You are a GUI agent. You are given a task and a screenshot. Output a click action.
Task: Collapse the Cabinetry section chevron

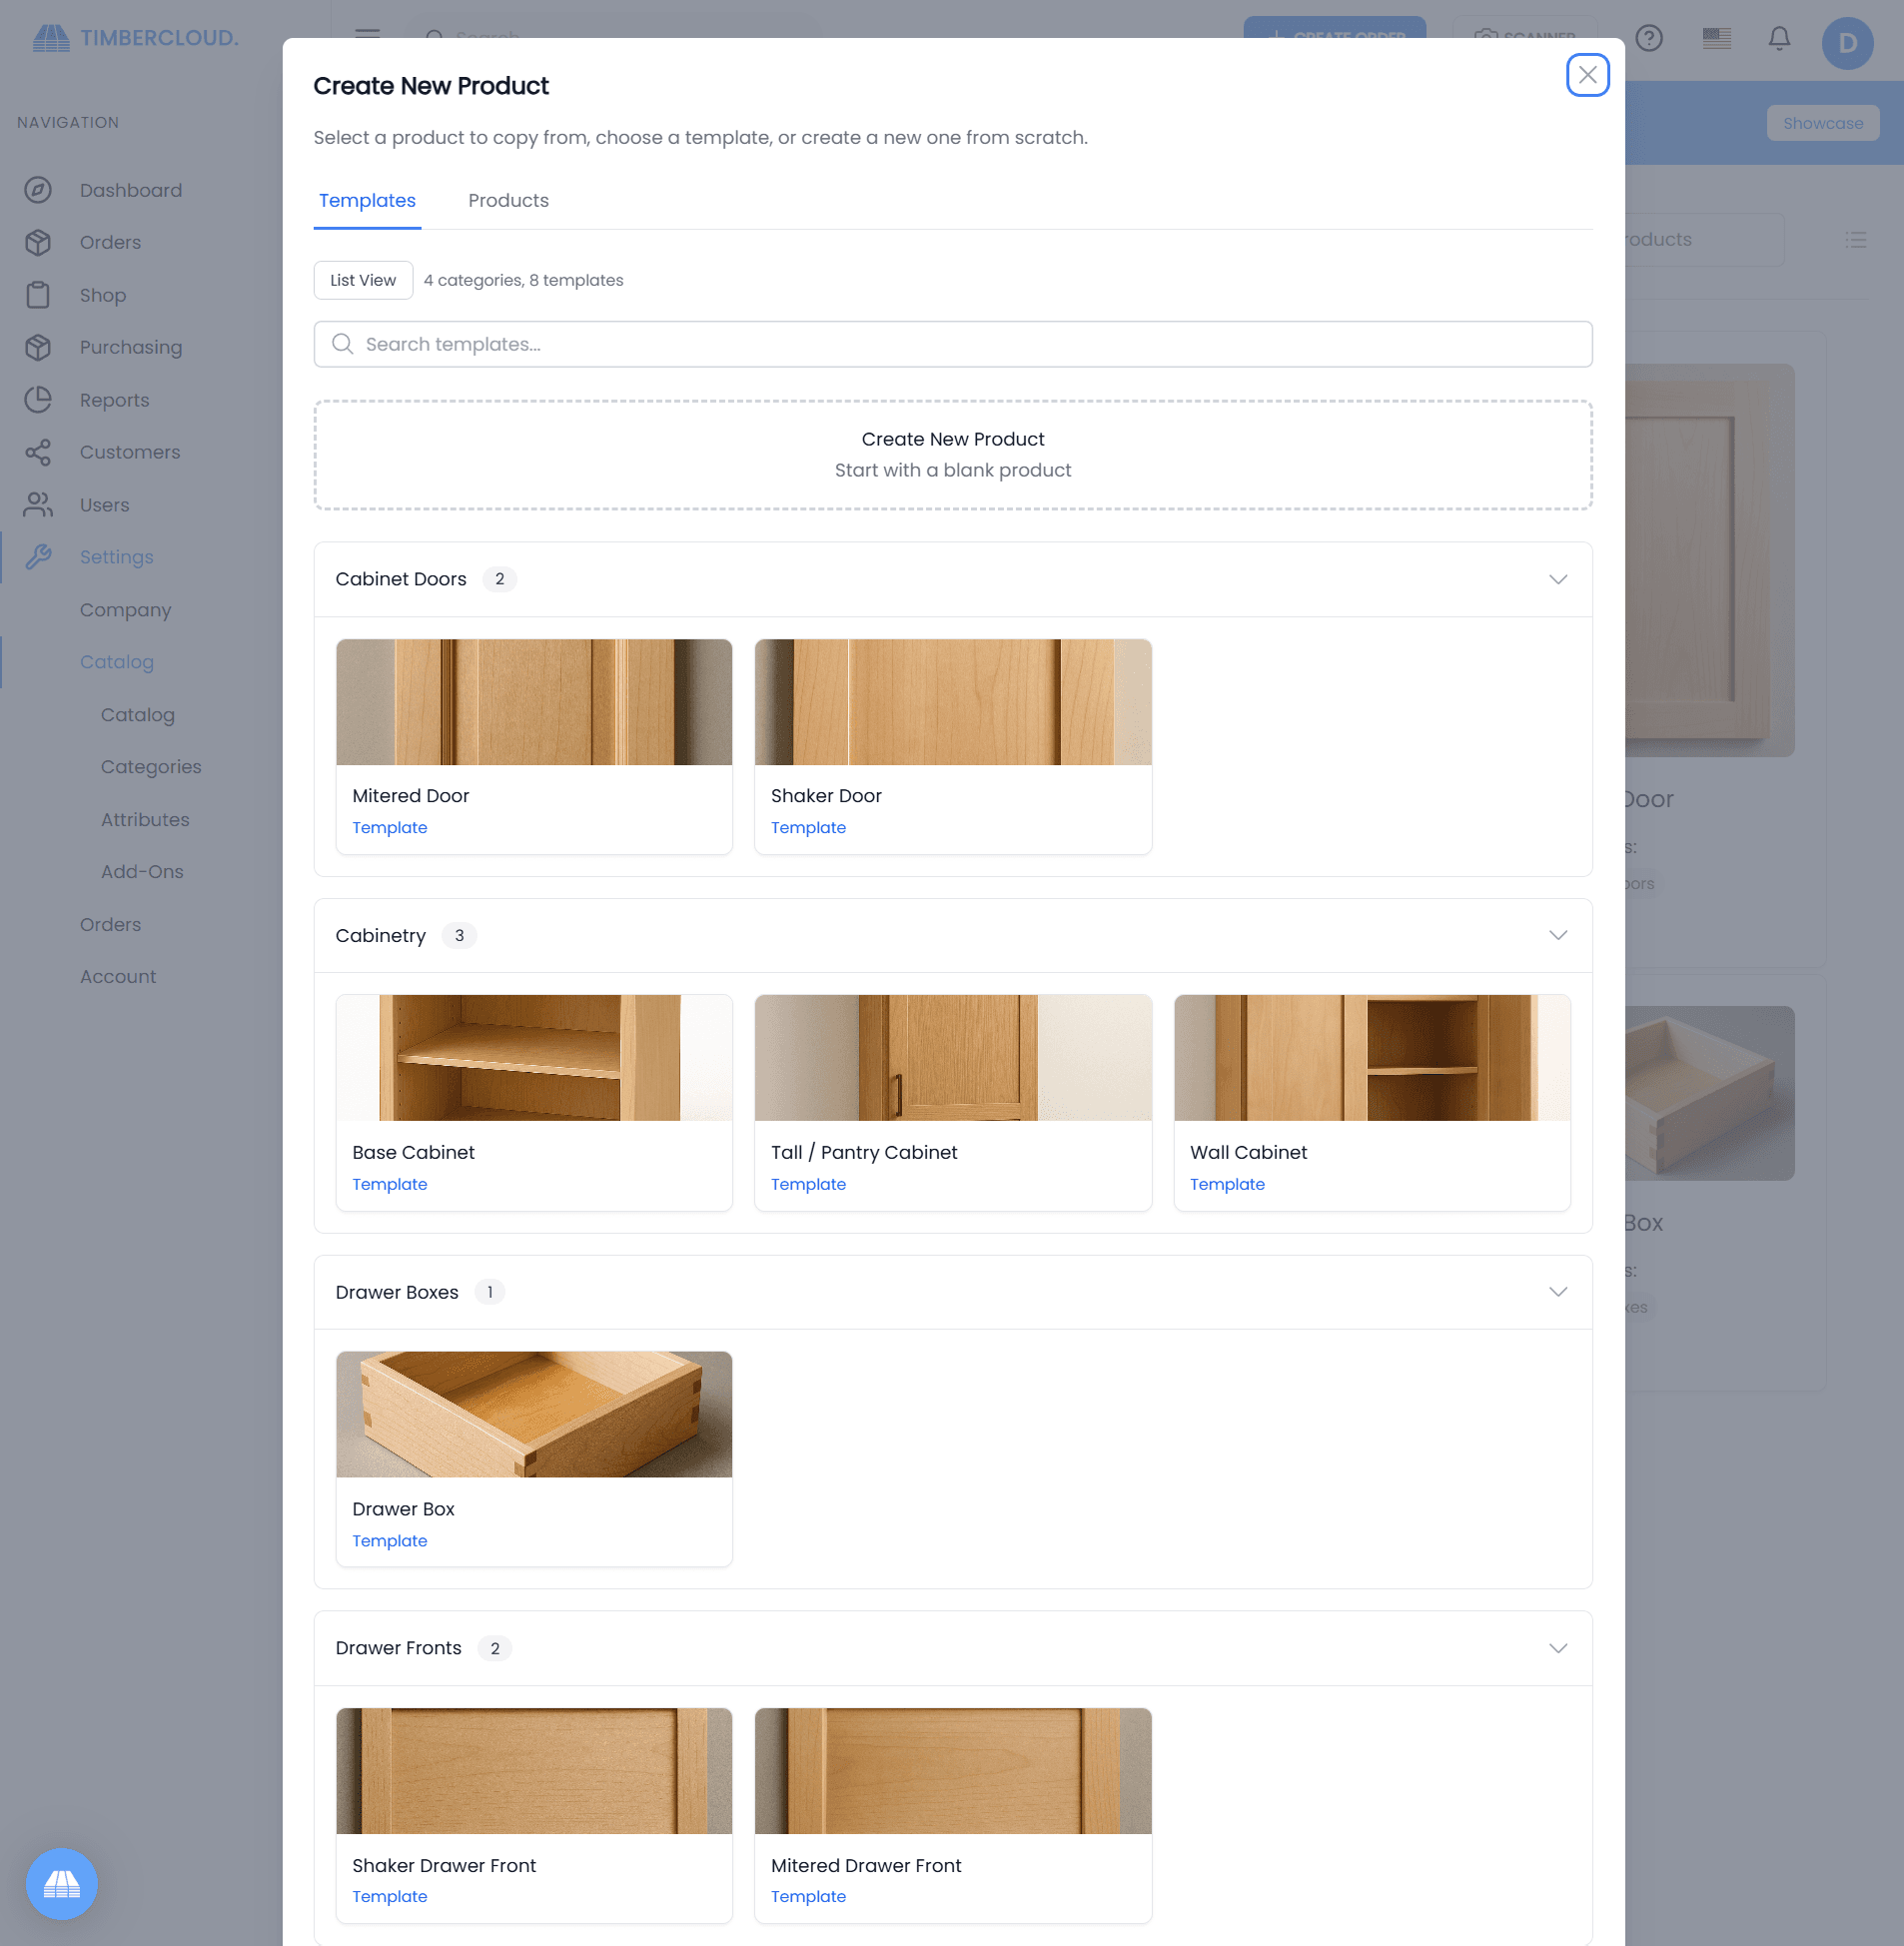1557,936
